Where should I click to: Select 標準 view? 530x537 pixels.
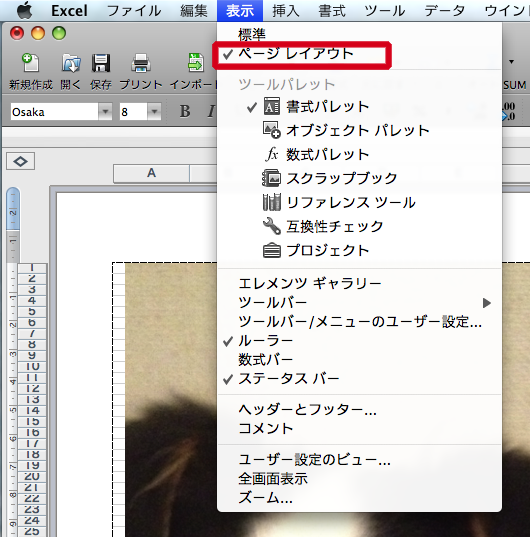pyautogui.click(x=359, y=34)
